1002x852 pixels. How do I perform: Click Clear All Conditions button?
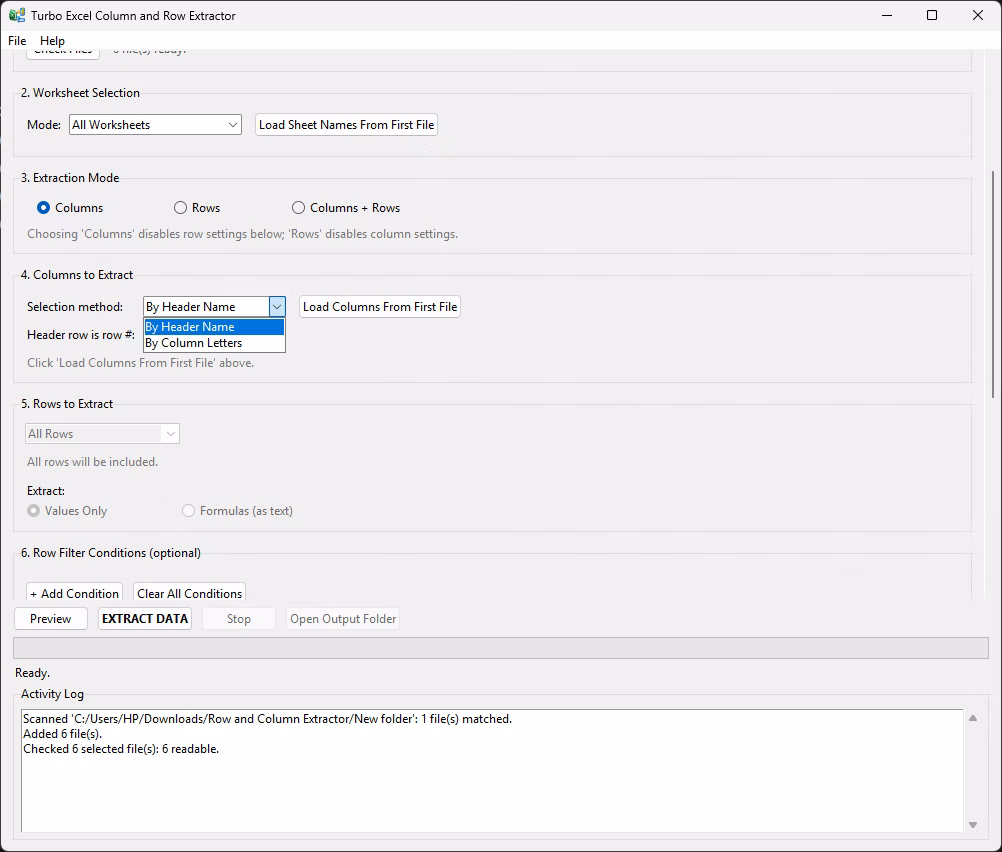click(x=190, y=593)
